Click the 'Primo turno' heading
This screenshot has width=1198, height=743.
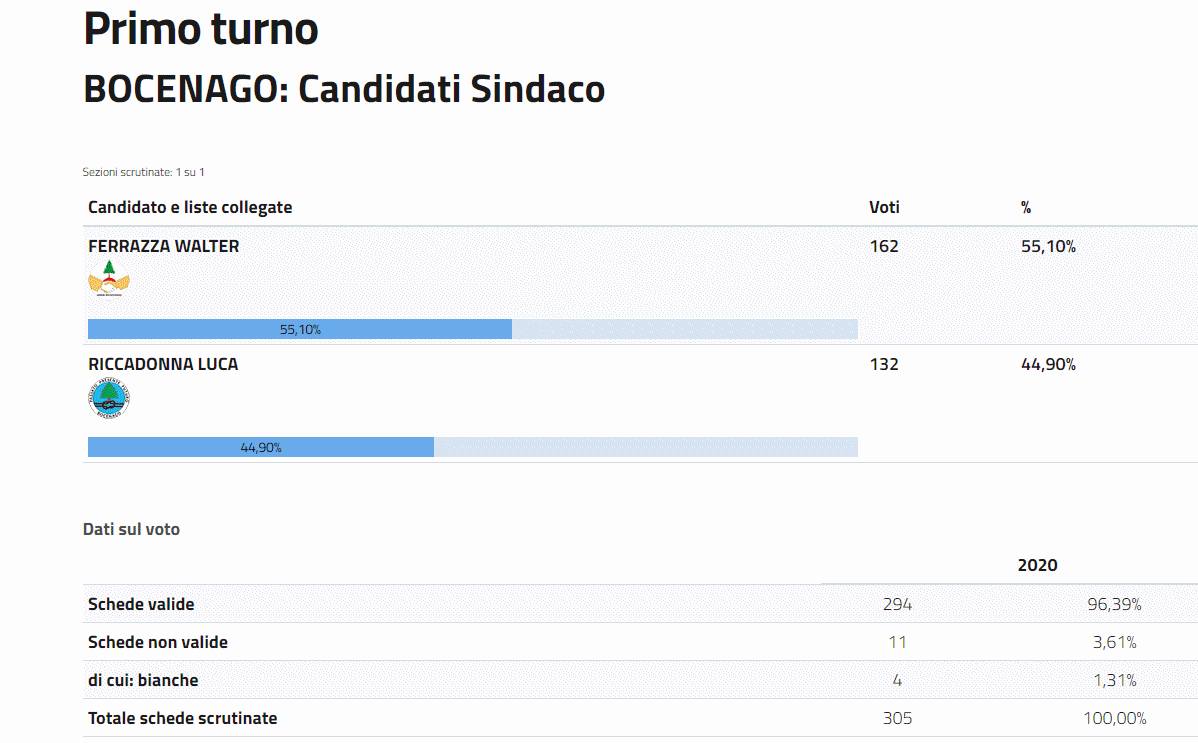[201, 29]
